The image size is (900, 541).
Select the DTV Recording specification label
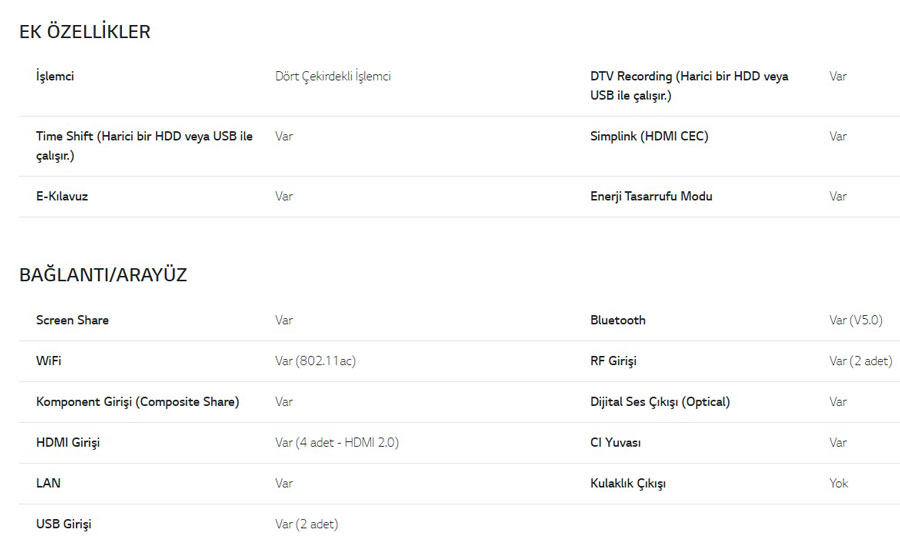pyautogui.click(x=689, y=85)
